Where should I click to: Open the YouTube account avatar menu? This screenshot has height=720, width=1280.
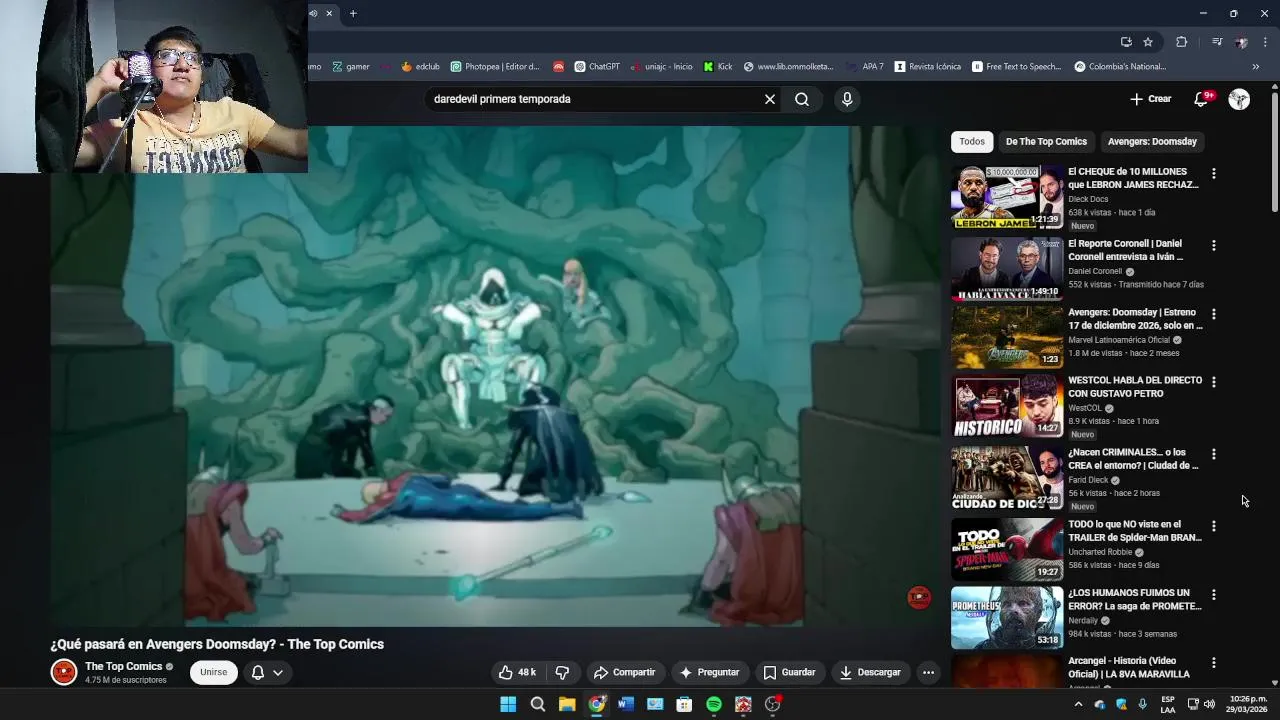pyautogui.click(x=1239, y=99)
